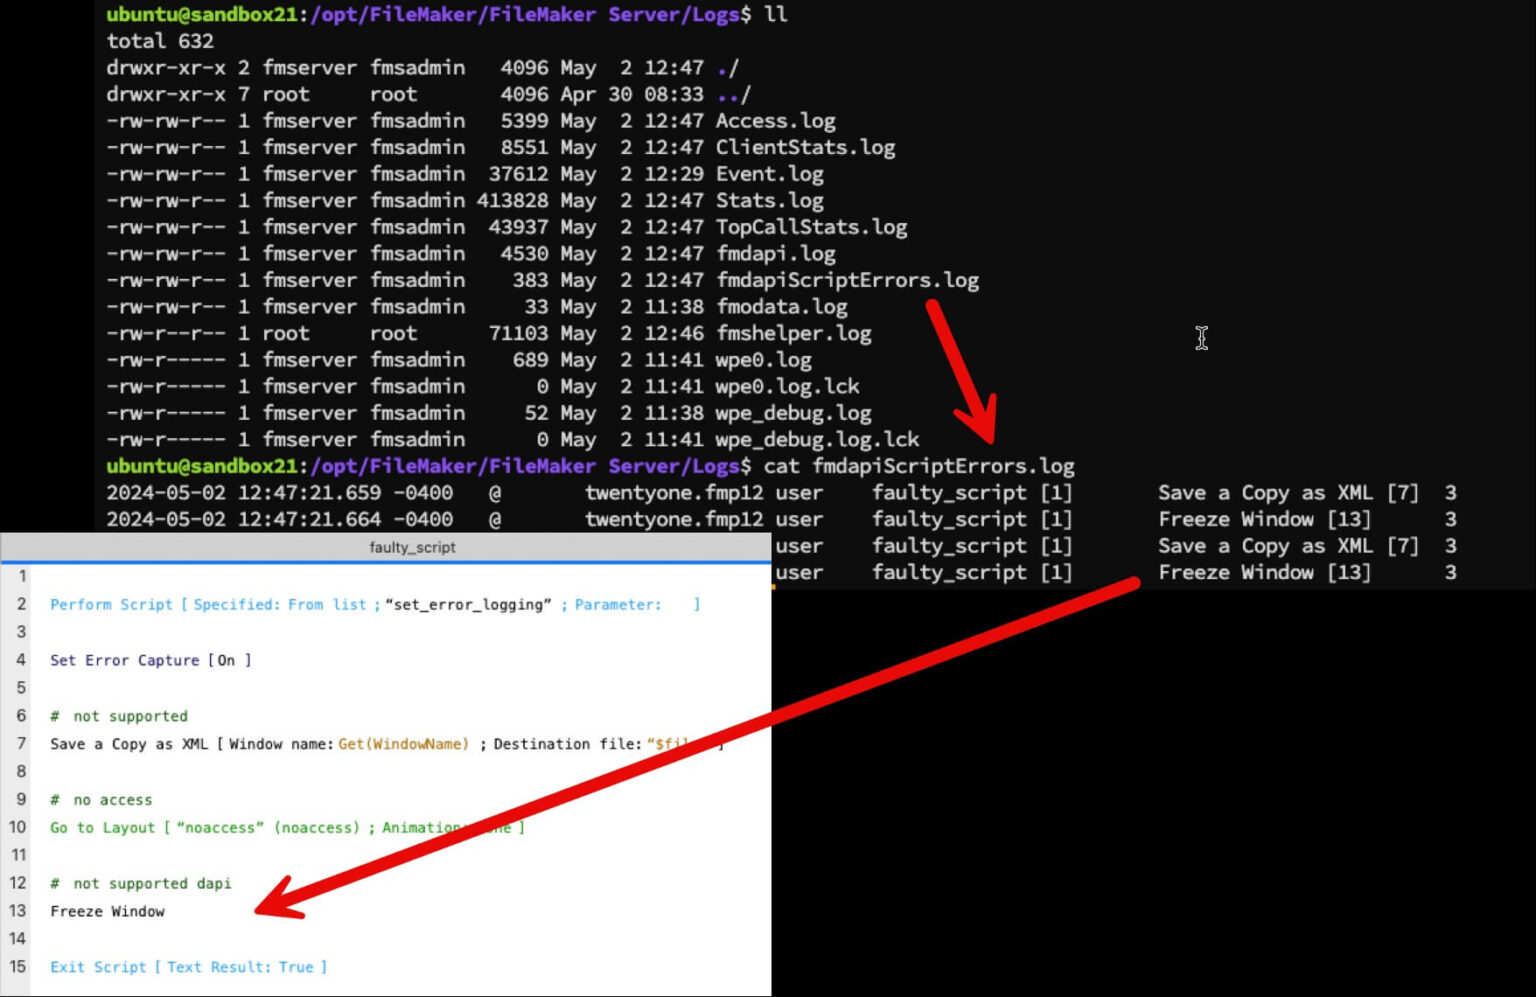Select the "# not supported dapi" comment
The width and height of the screenshot is (1536, 997).
(x=140, y=883)
